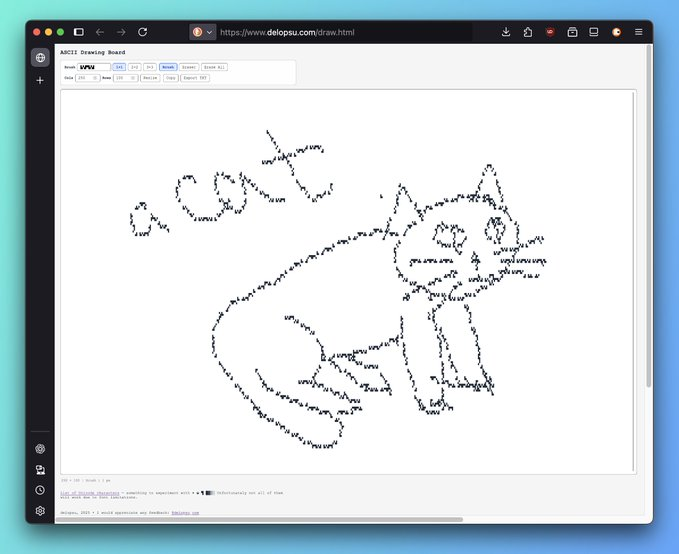The height and width of the screenshot is (554, 679).
Task: Select the 1×1 brush size
Action: tap(119, 67)
